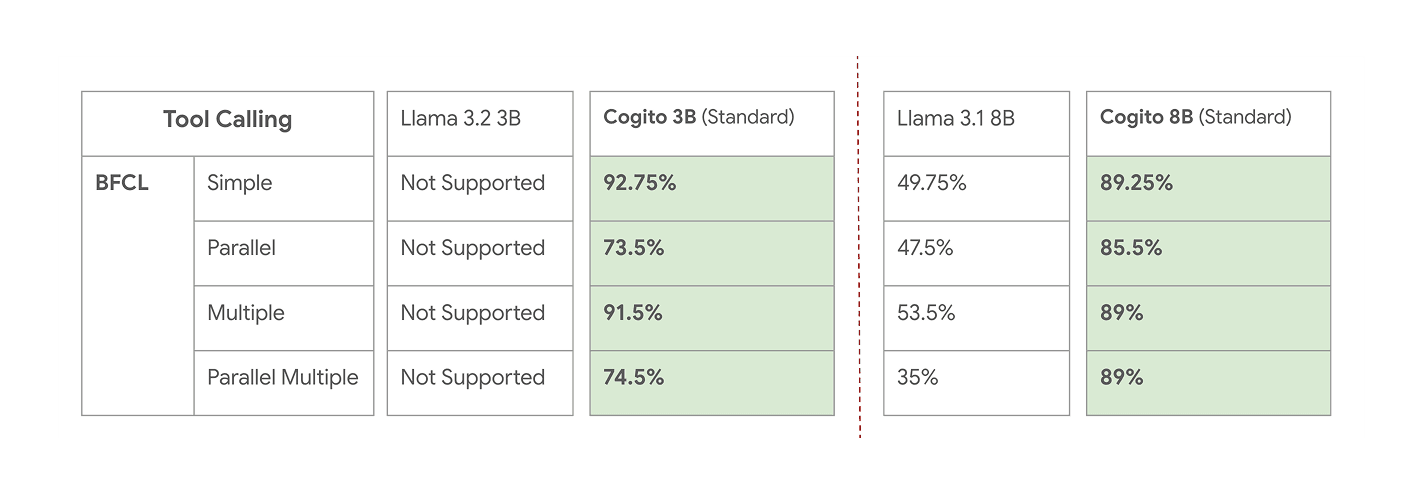Select the Llama 3.1 8B column header
This screenshot has height=493, width=1422.
(956, 119)
